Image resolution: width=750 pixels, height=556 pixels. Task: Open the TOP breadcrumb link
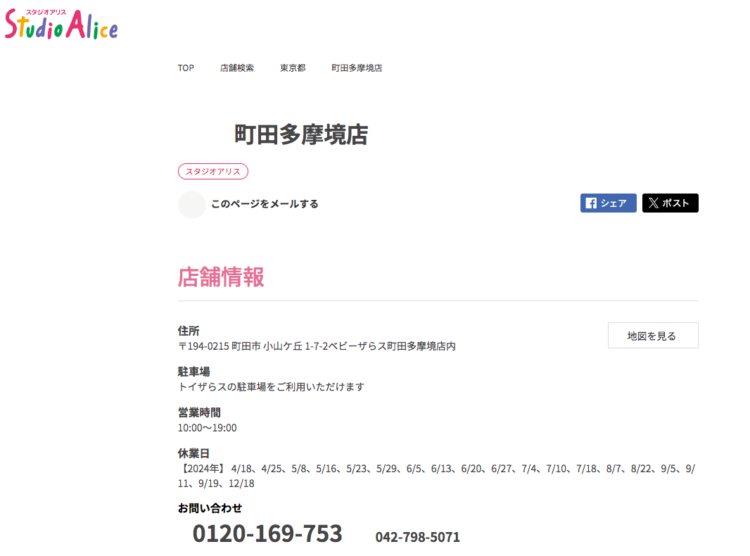[186, 68]
